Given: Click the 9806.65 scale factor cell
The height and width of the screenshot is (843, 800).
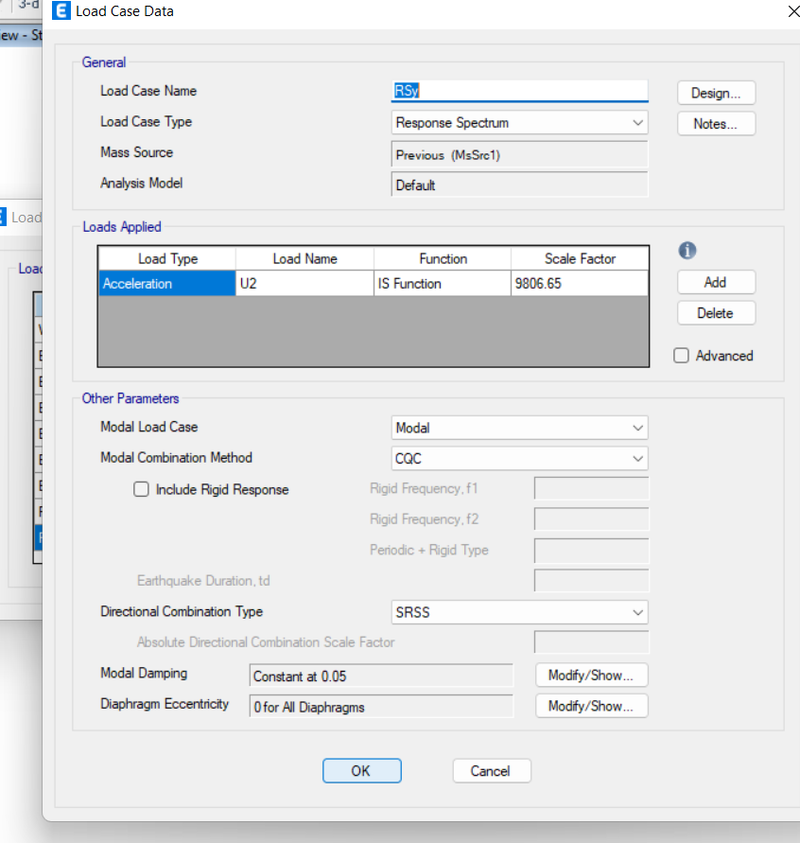Looking at the screenshot, I should [x=580, y=283].
